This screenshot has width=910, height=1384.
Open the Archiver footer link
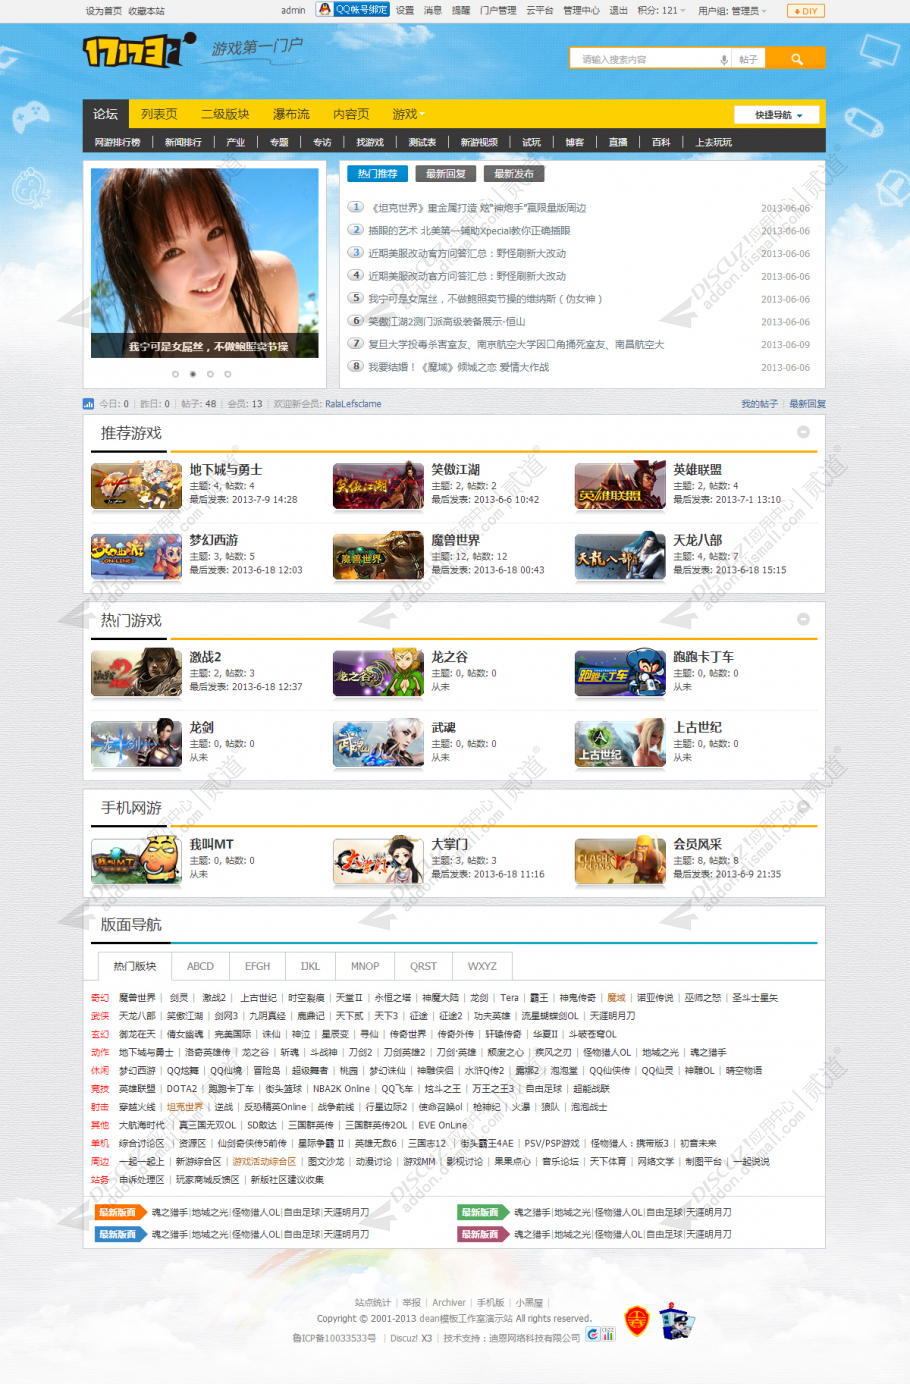click(x=449, y=1303)
